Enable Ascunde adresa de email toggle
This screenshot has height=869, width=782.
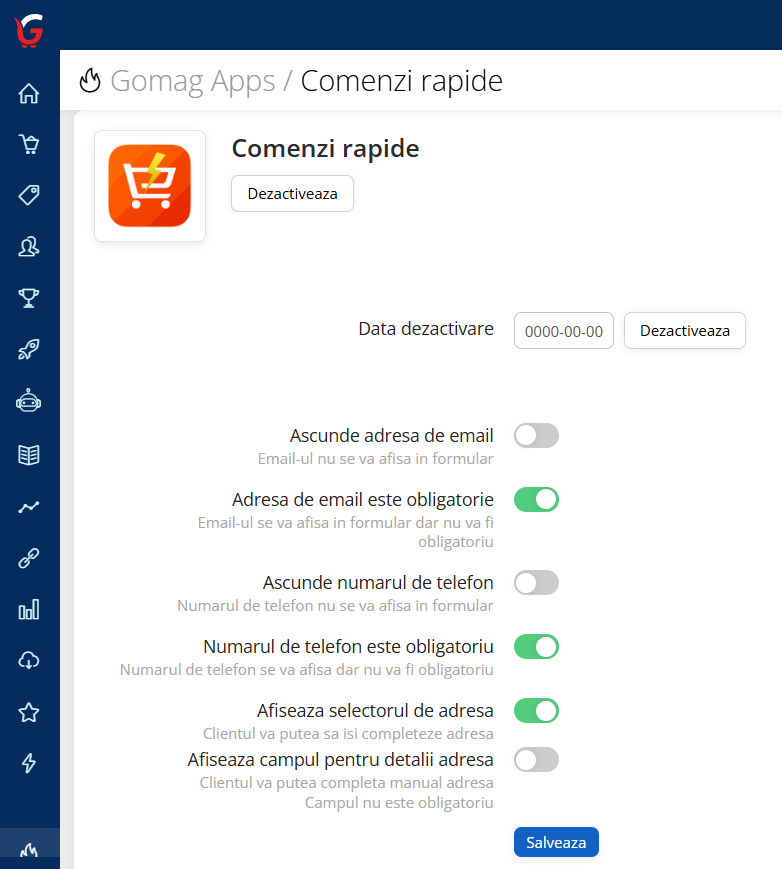[536, 436]
